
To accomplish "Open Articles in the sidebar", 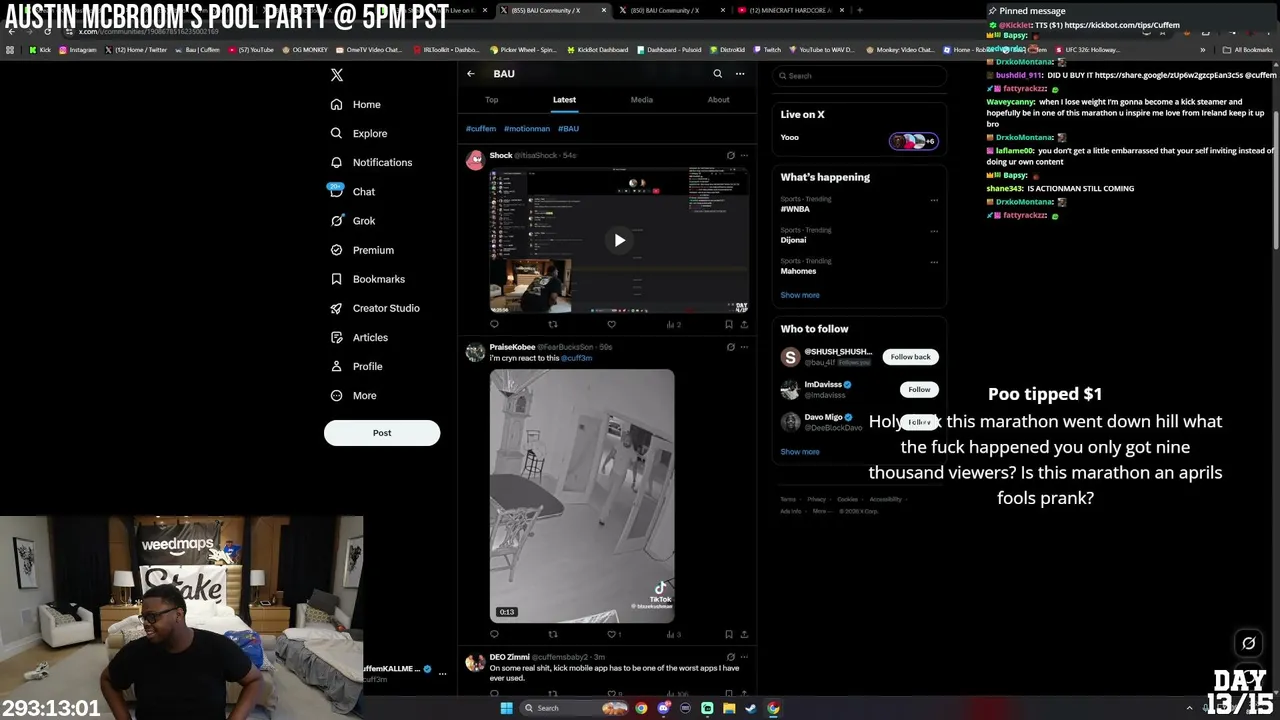I will pos(359,337).
